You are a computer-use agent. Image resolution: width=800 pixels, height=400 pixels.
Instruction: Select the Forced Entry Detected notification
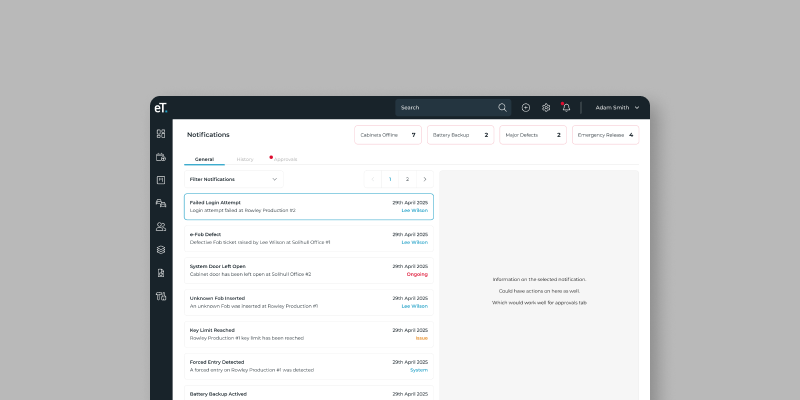click(309, 366)
